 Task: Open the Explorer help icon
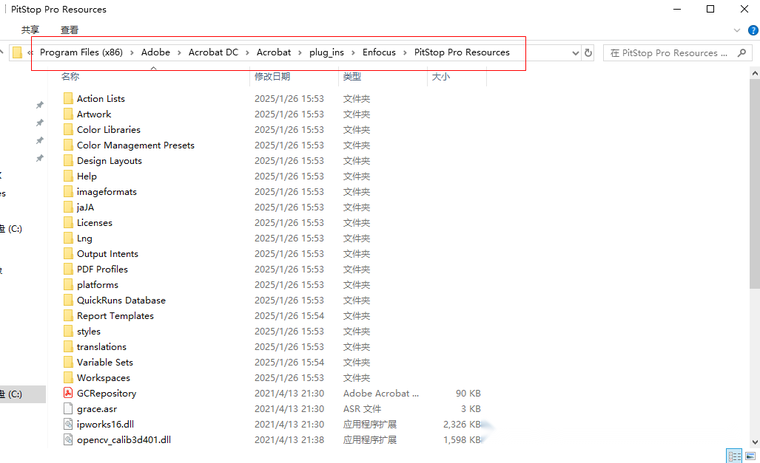tap(753, 30)
